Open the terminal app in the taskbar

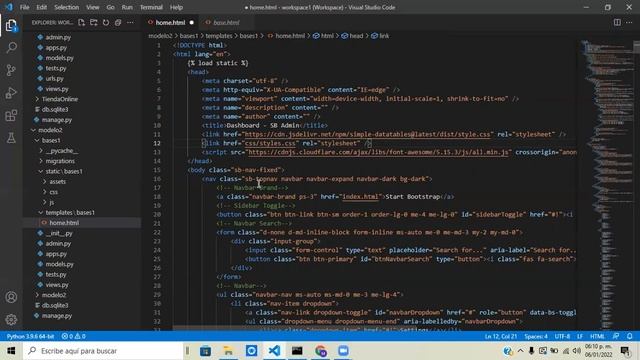point(297,351)
